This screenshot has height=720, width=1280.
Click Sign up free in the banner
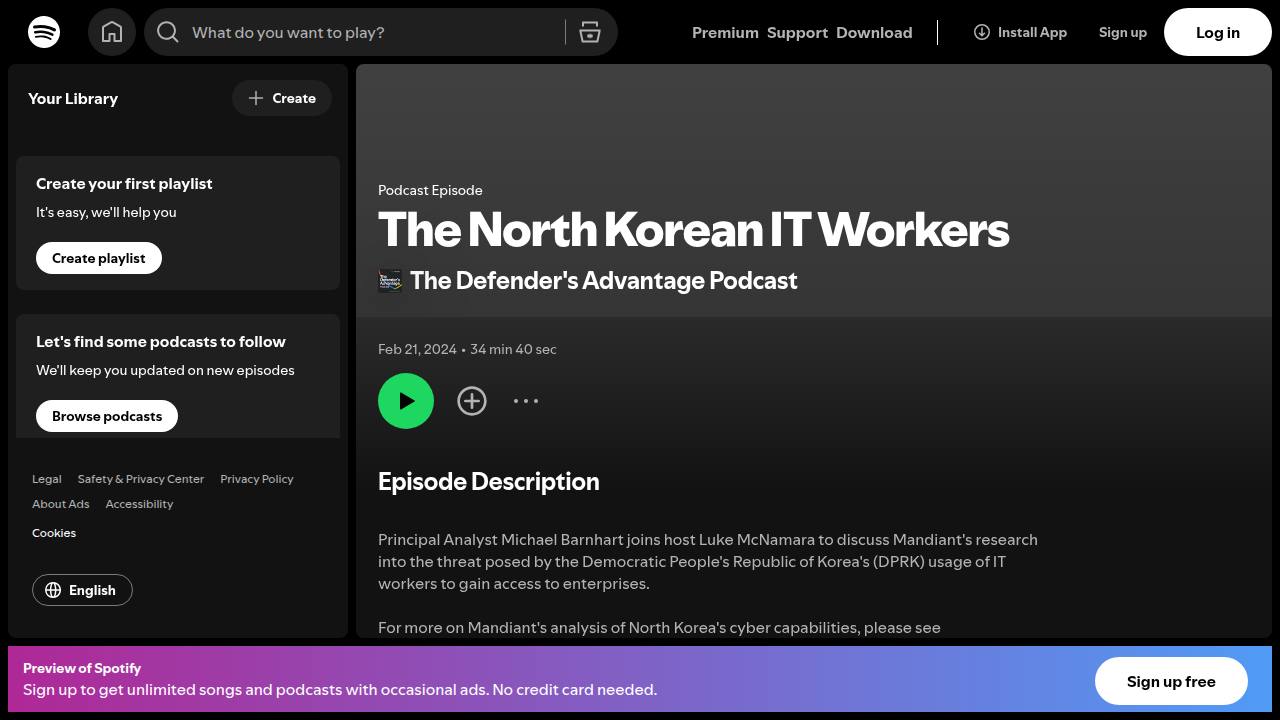pos(1171,682)
